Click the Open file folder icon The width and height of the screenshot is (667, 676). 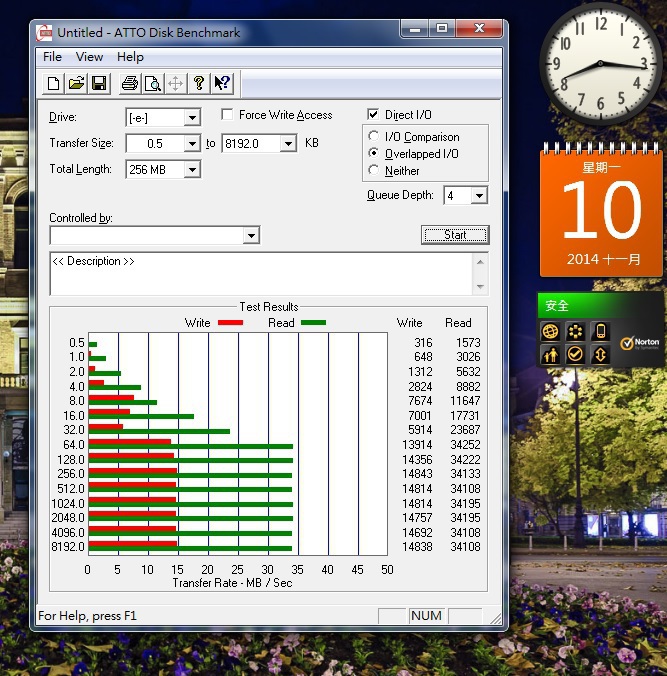point(76,83)
